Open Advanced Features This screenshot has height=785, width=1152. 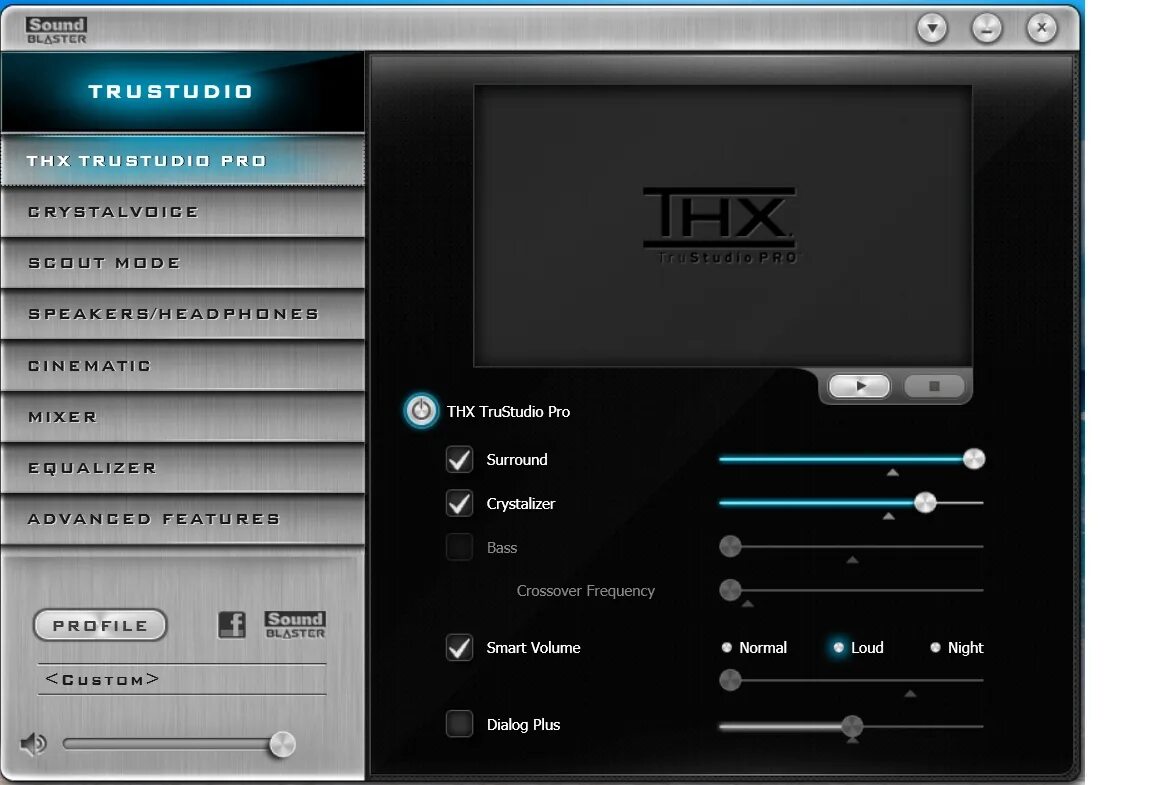point(183,519)
